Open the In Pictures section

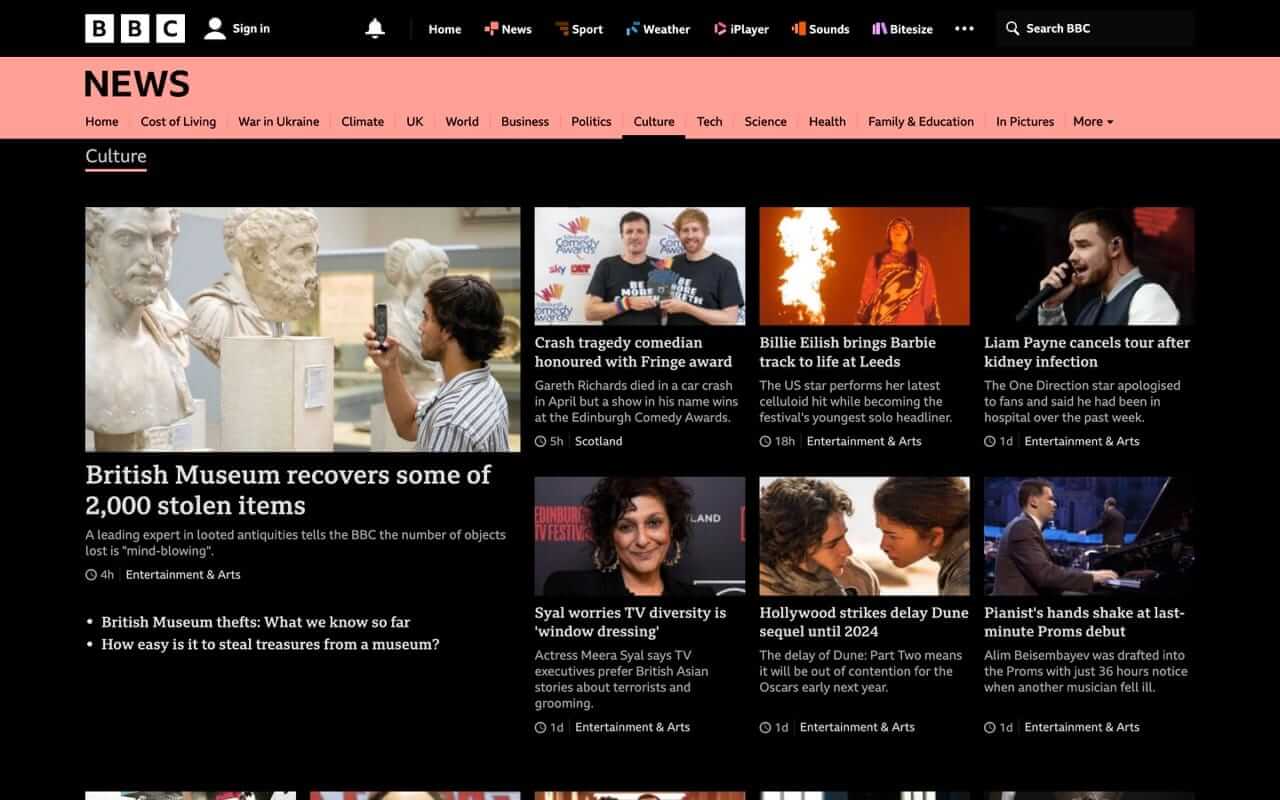(x=1025, y=121)
